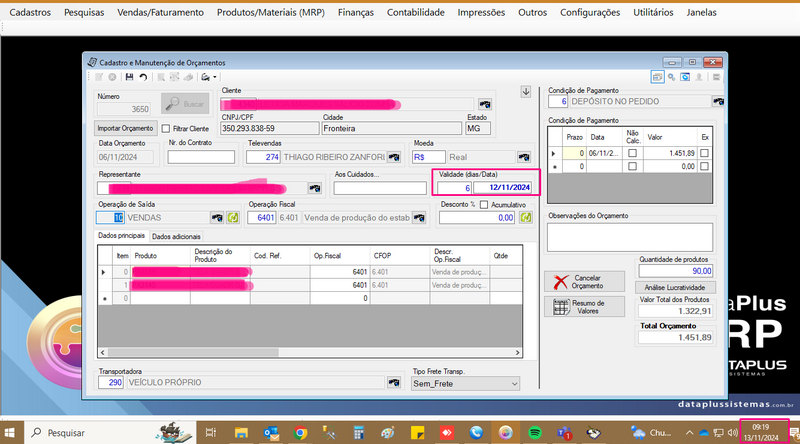This screenshot has width=800, height=444.
Task: Open Microsoft Teams from the taskbar
Action: point(564,433)
